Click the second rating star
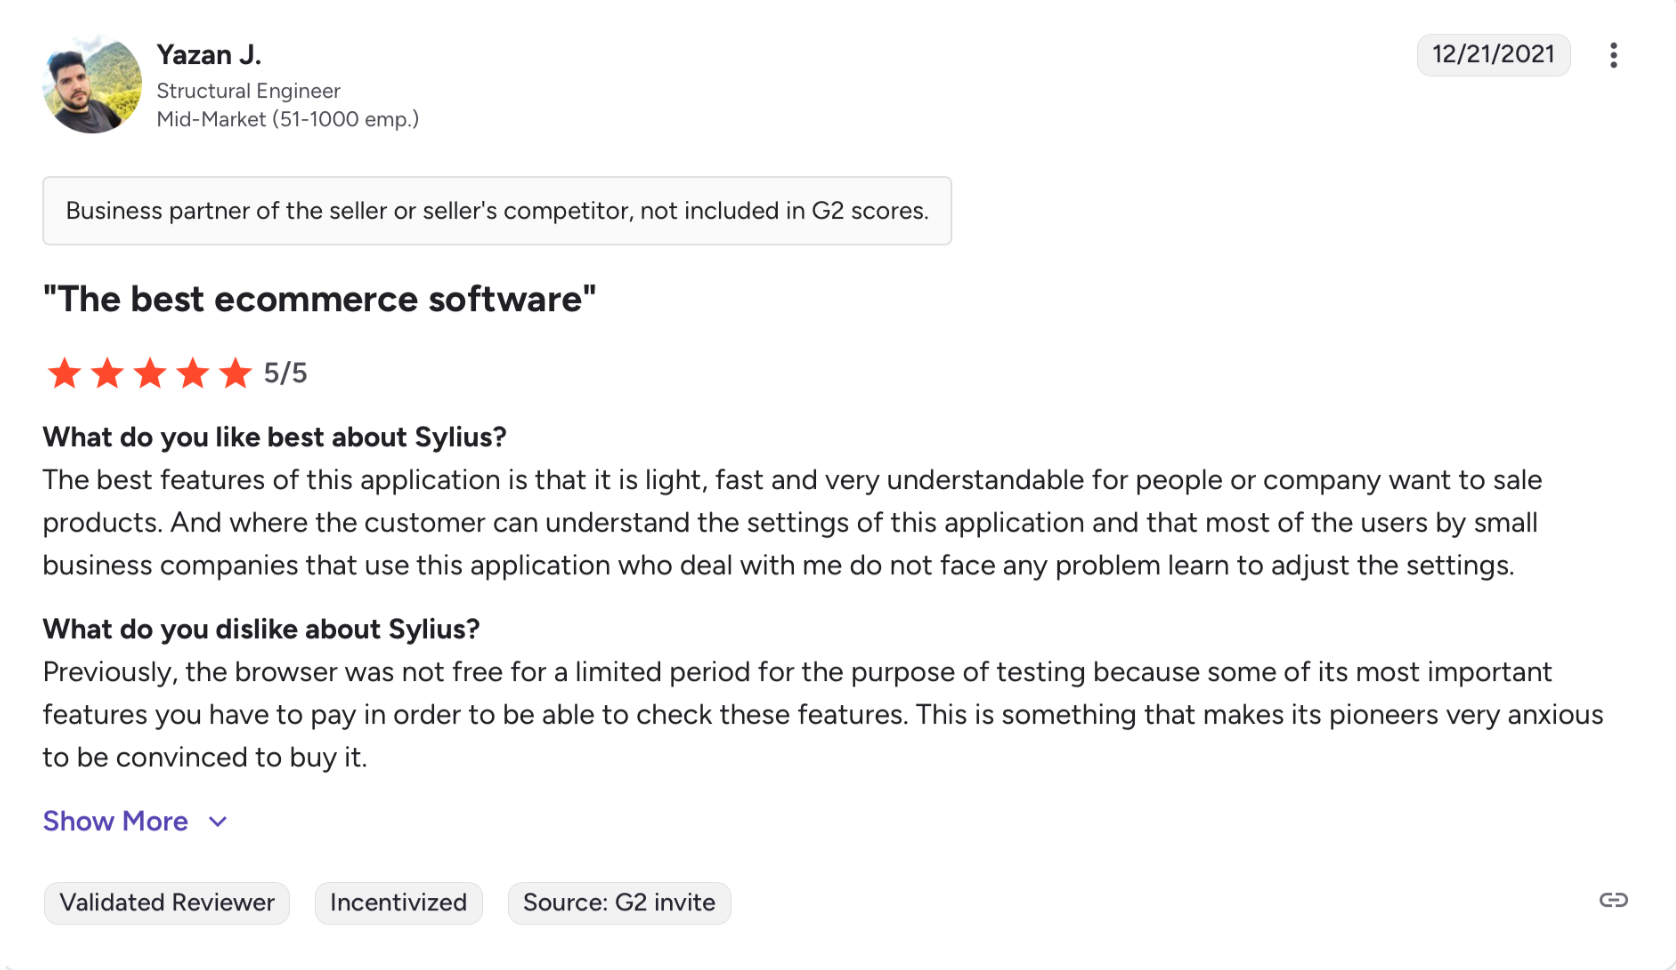 [x=107, y=373]
